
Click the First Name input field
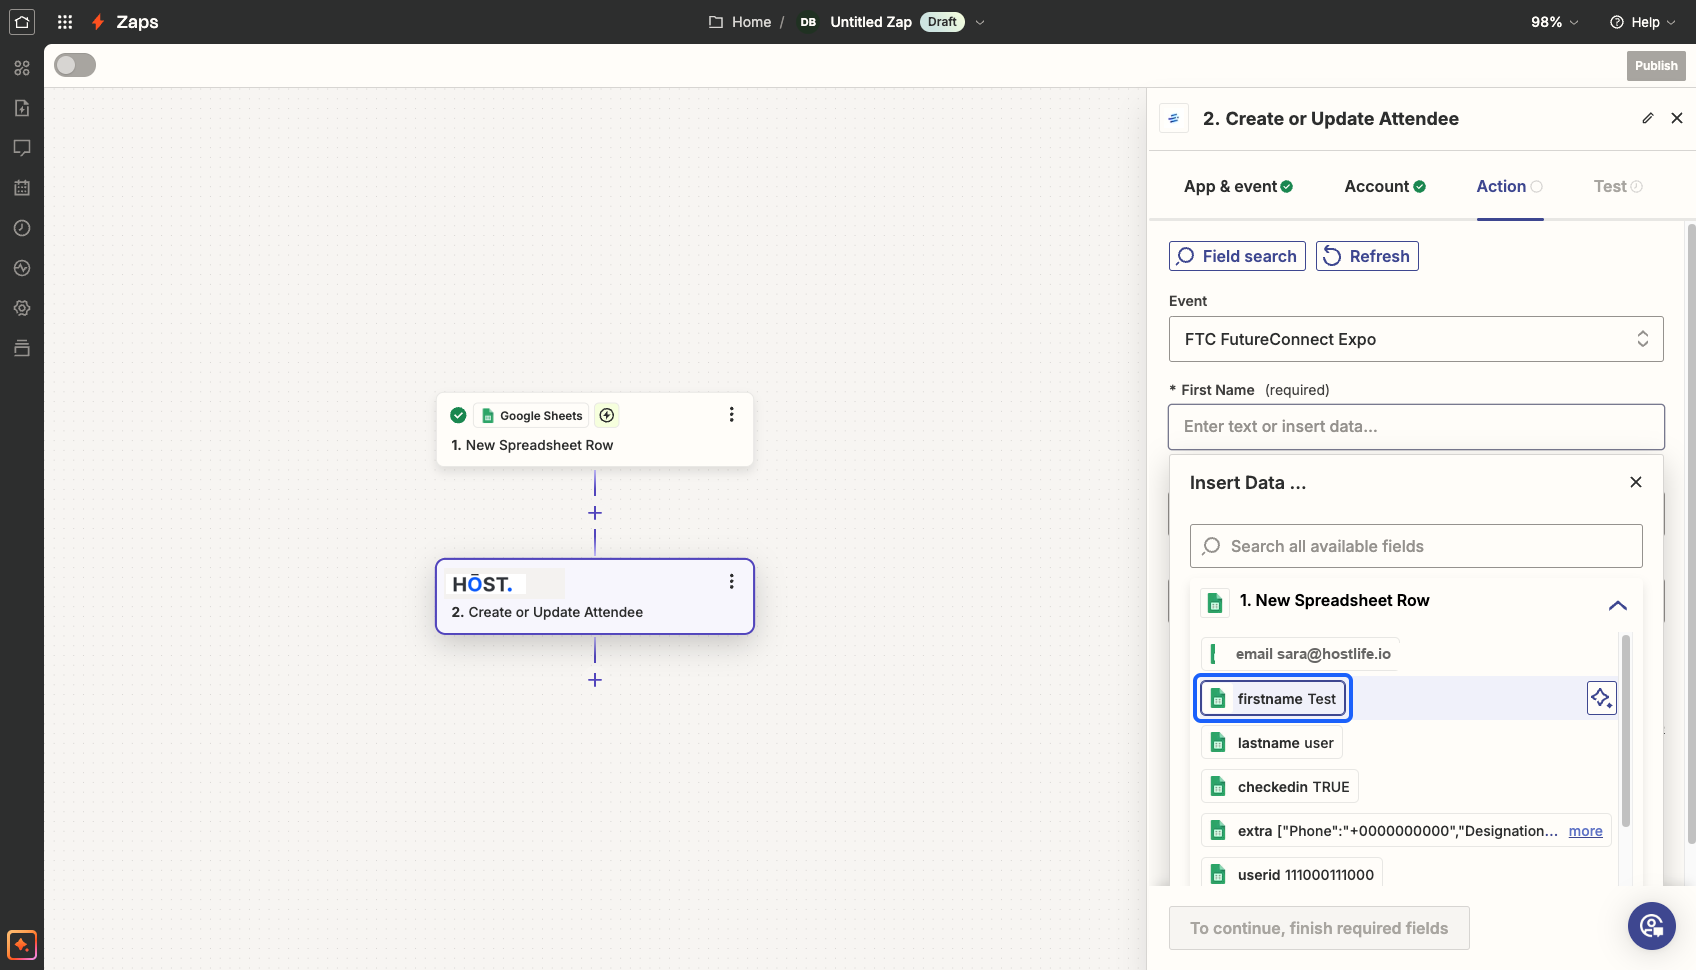click(x=1416, y=427)
